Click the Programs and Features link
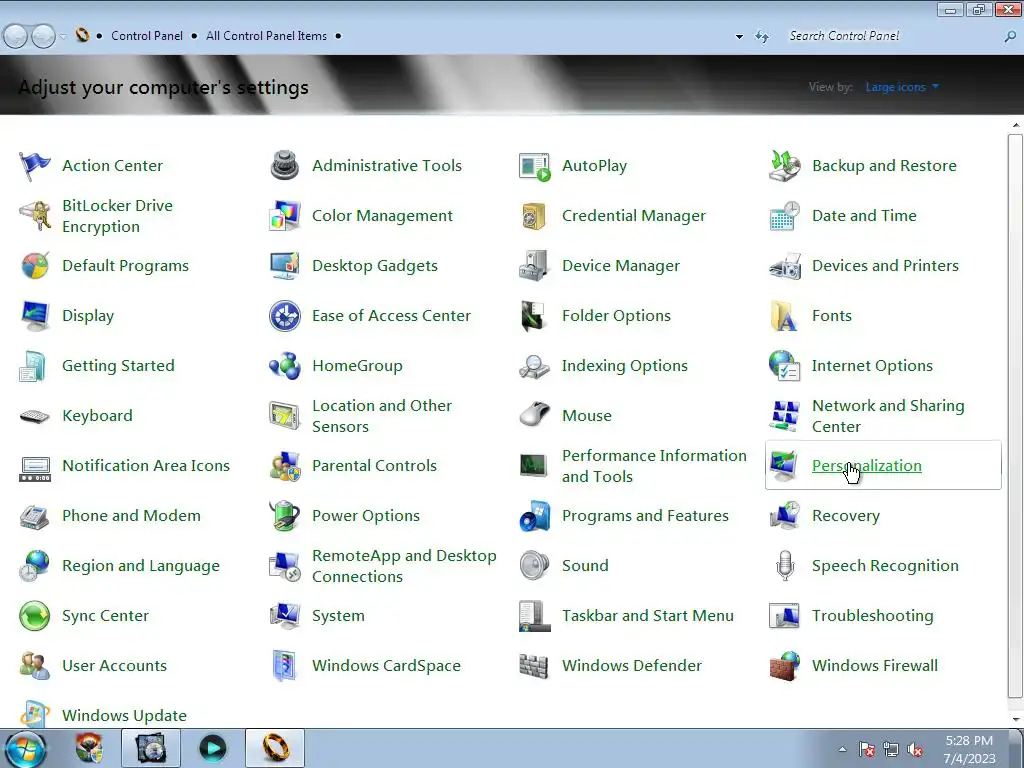The height and width of the screenshot is (768, 1024). (x=645, y=516)
